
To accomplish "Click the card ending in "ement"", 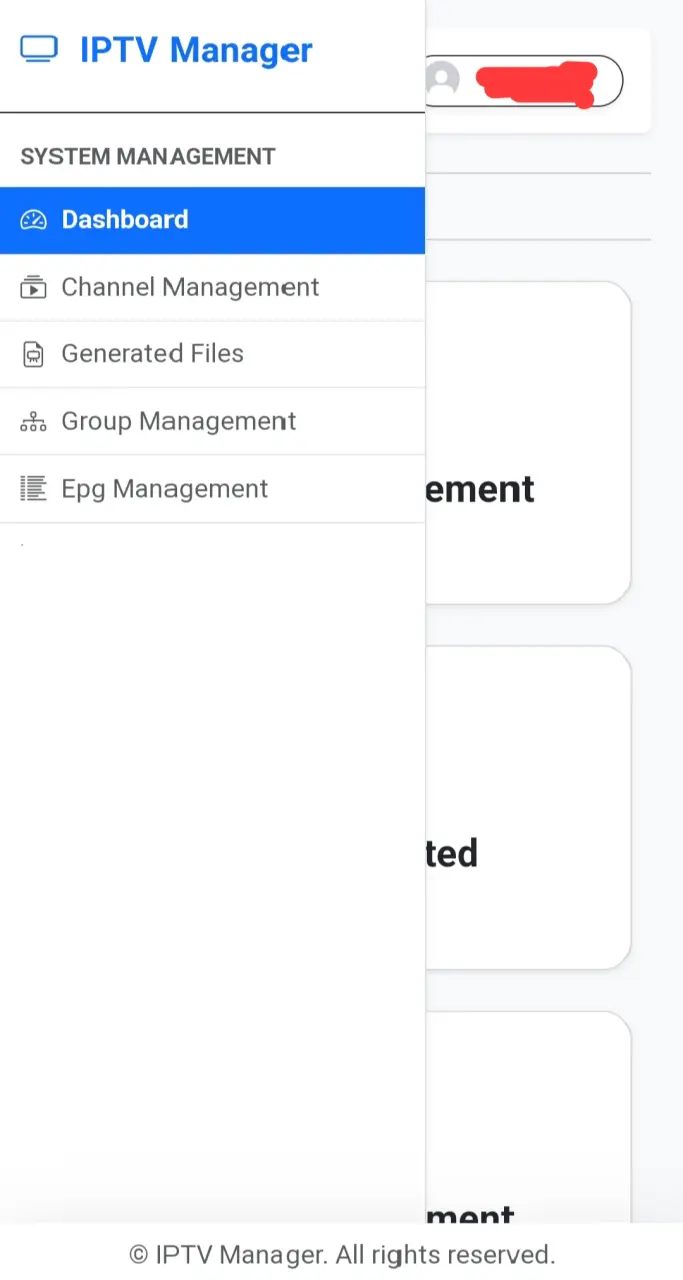I will pyautogui.click(x=528, y=442).
